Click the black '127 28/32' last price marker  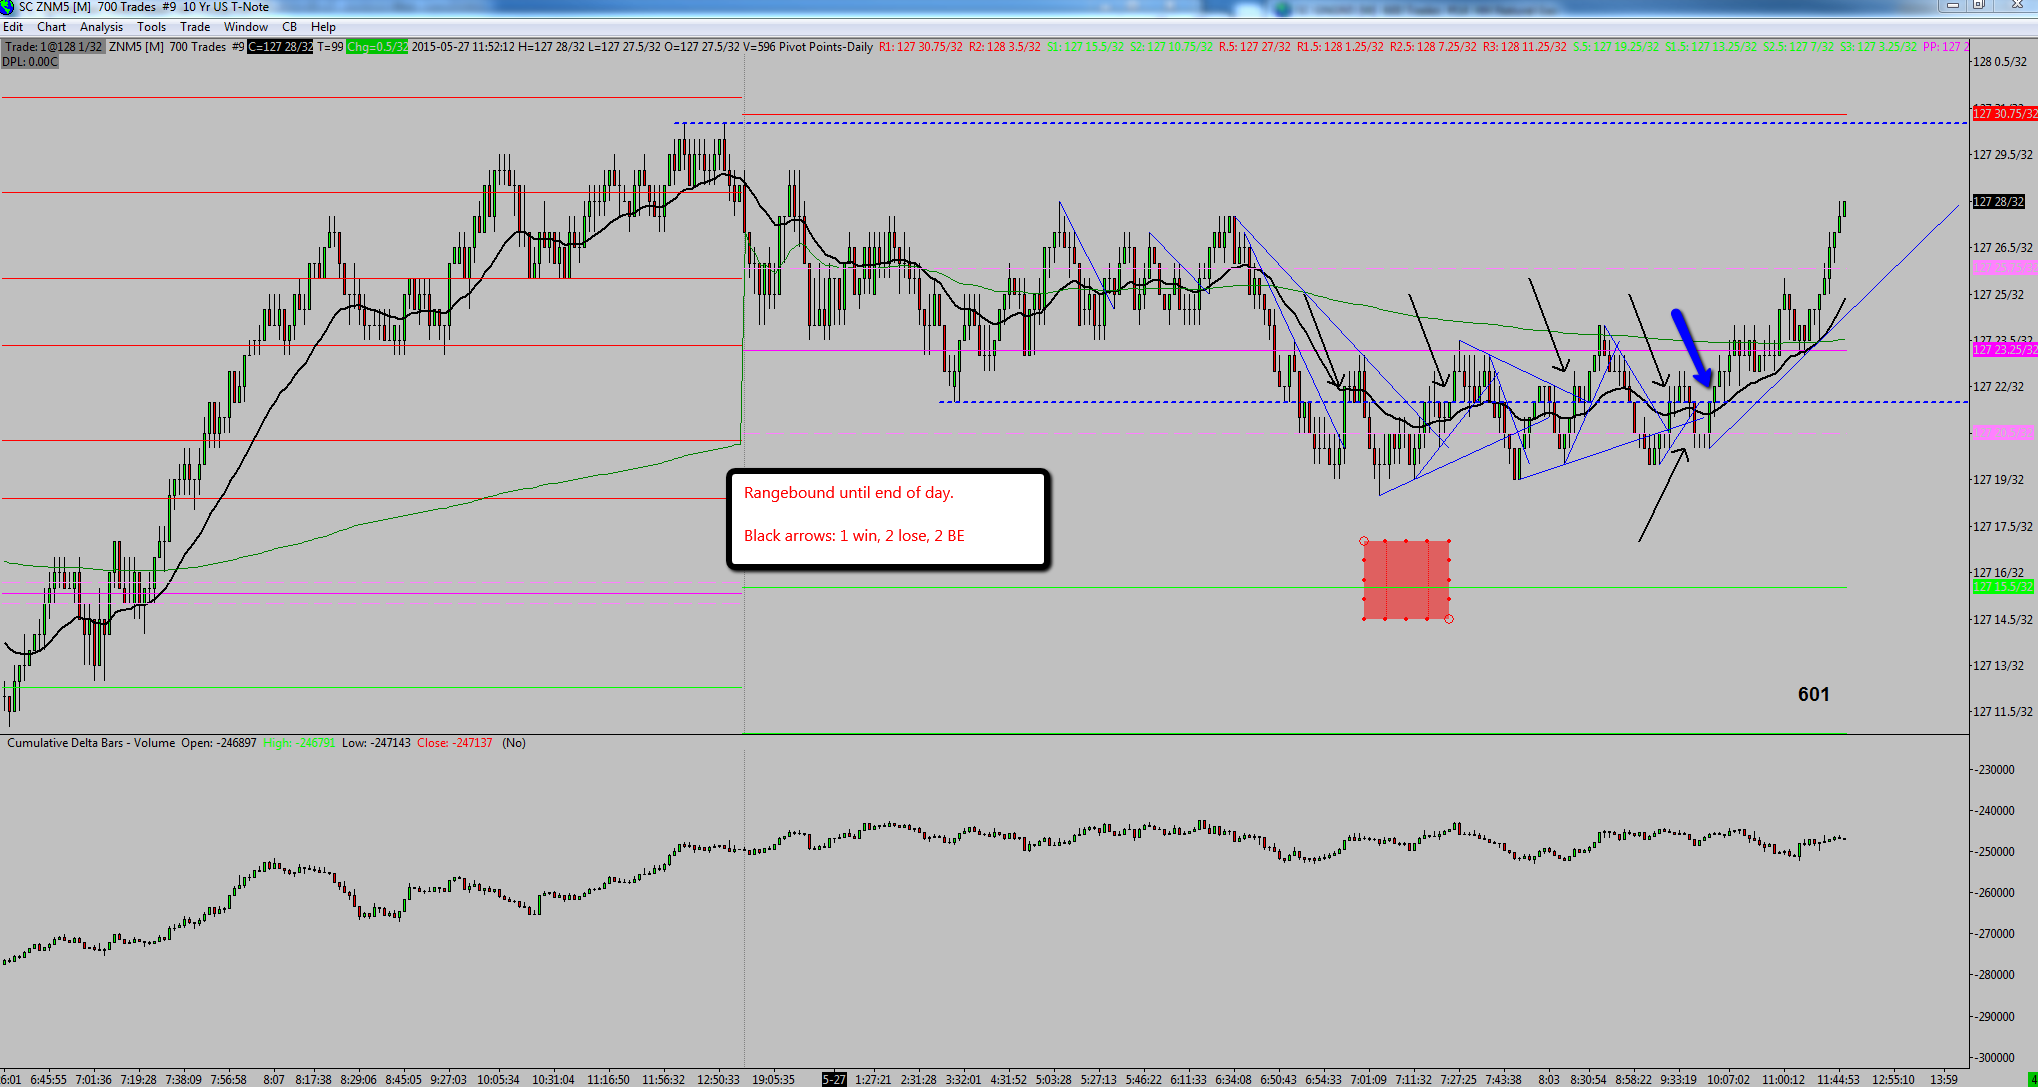pyautogui.click(x=1998, y=202)
